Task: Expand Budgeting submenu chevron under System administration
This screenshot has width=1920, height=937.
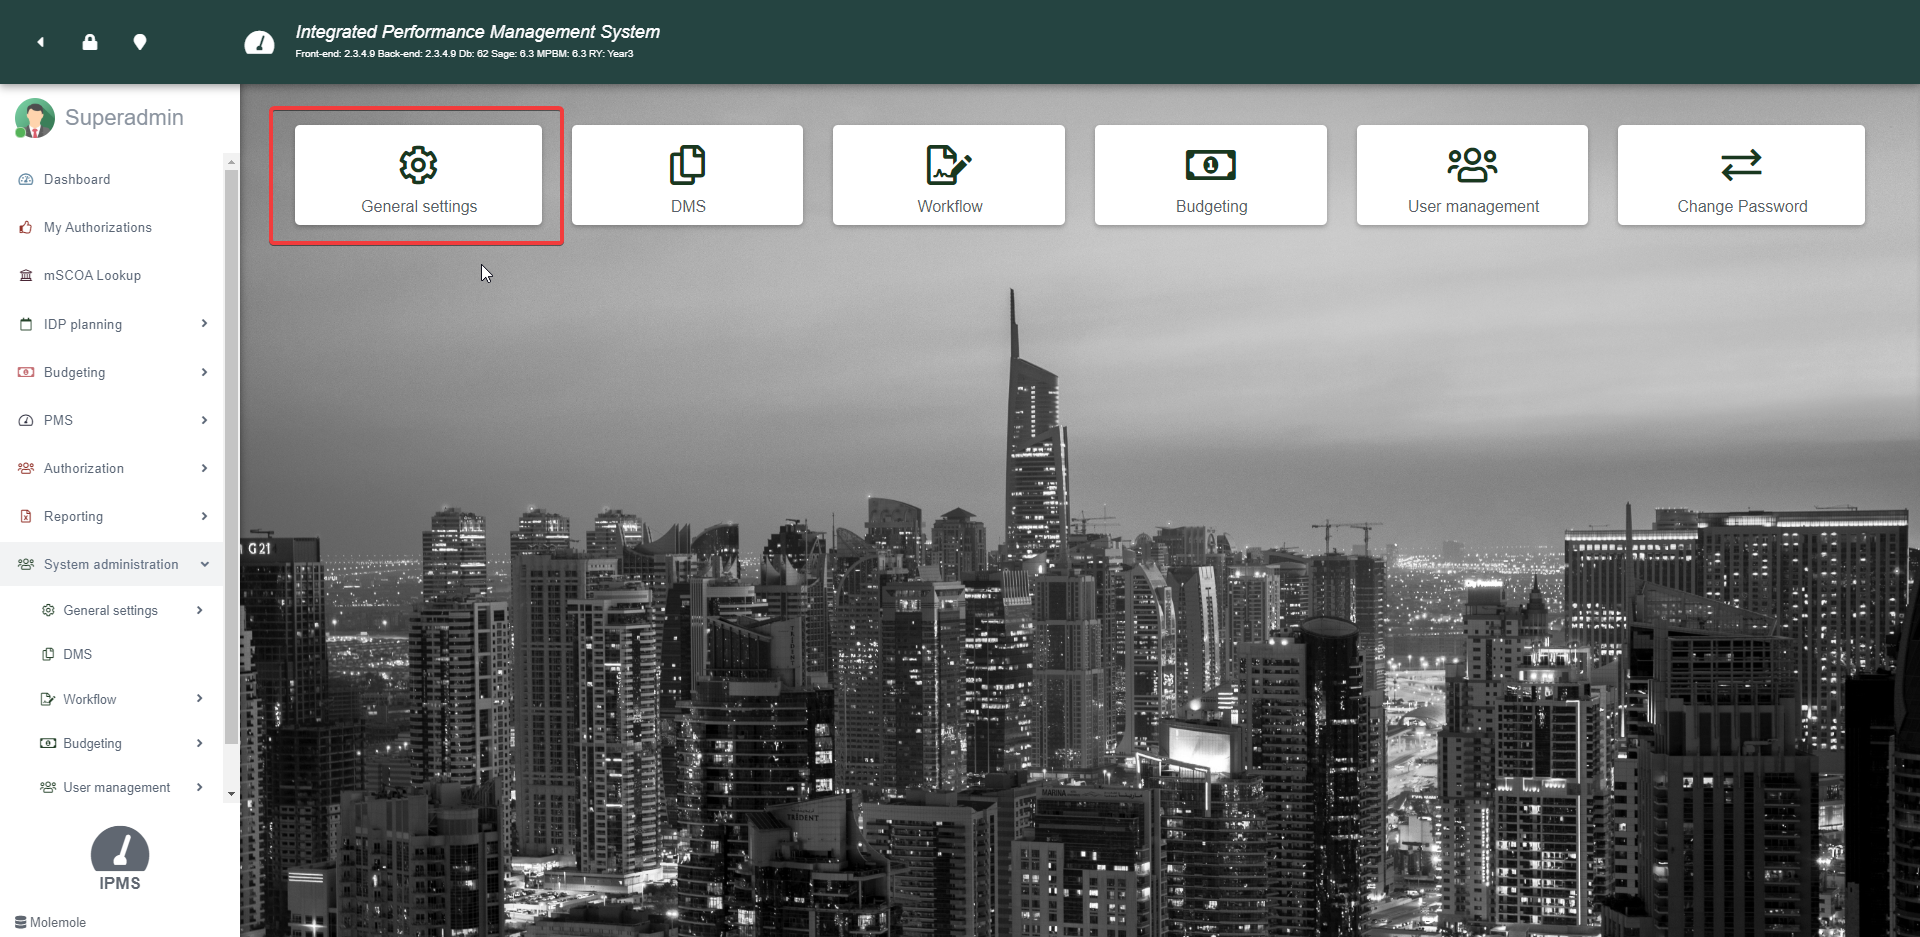Action: tap(200, 743)
